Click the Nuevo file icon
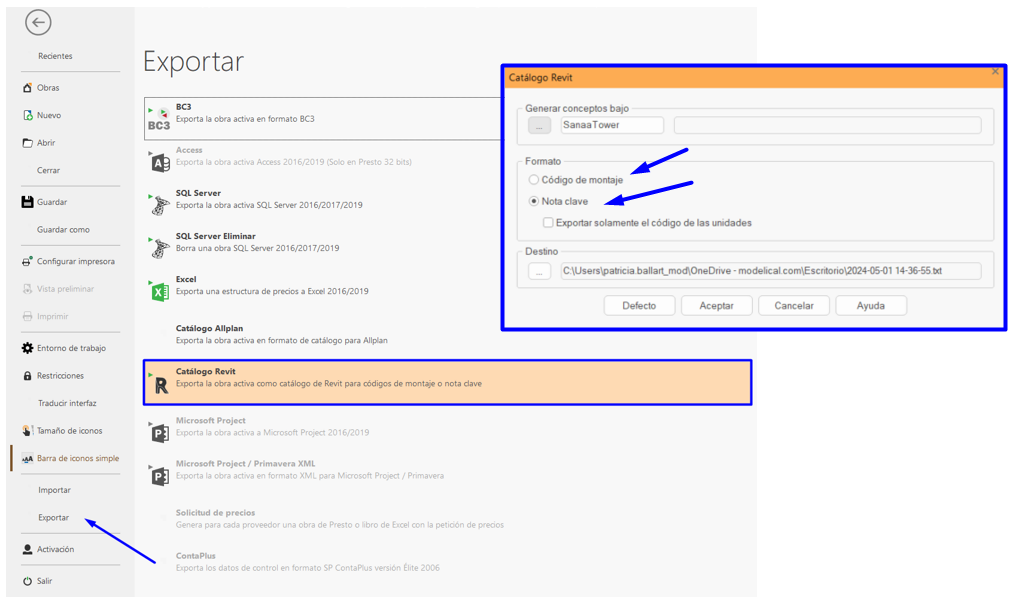 click(27, 115)
